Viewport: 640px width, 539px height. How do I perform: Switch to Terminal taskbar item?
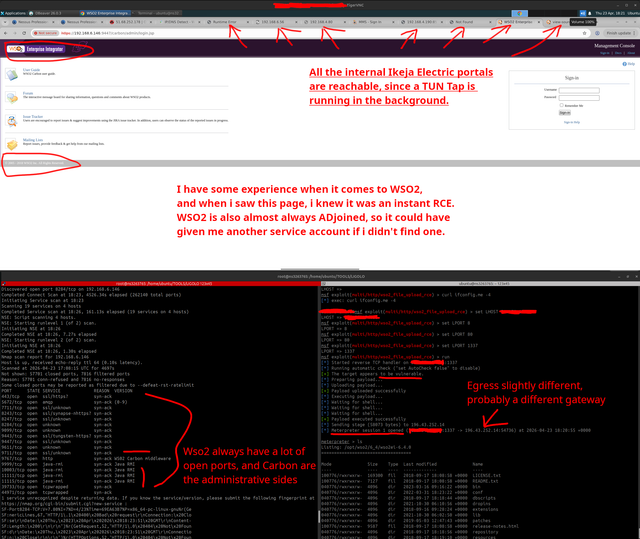coord(156,13)
